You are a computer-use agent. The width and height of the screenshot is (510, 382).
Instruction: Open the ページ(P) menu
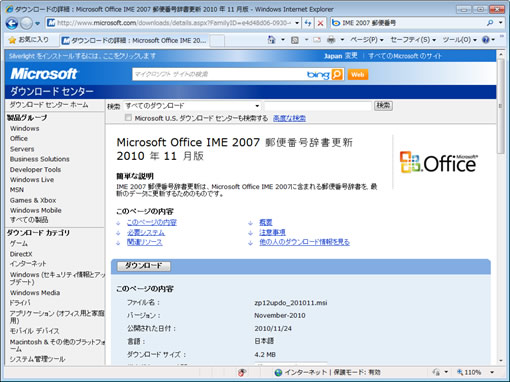(367, 40)
